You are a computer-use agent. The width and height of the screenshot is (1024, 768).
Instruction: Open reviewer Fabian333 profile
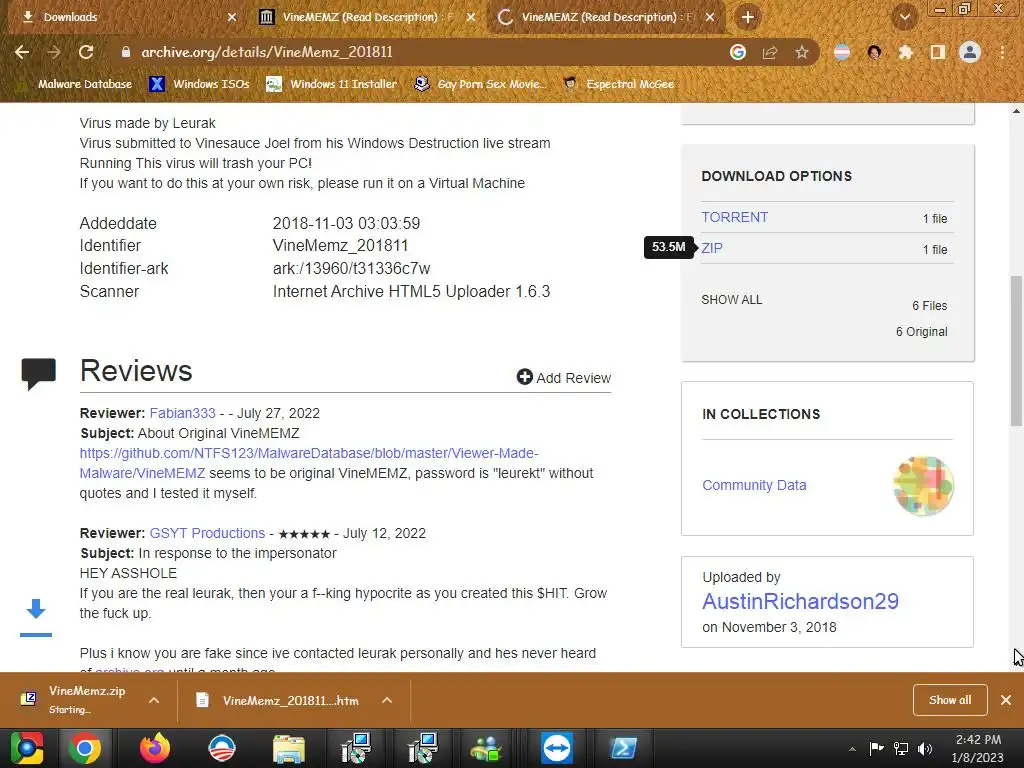[x=182, y=413]
